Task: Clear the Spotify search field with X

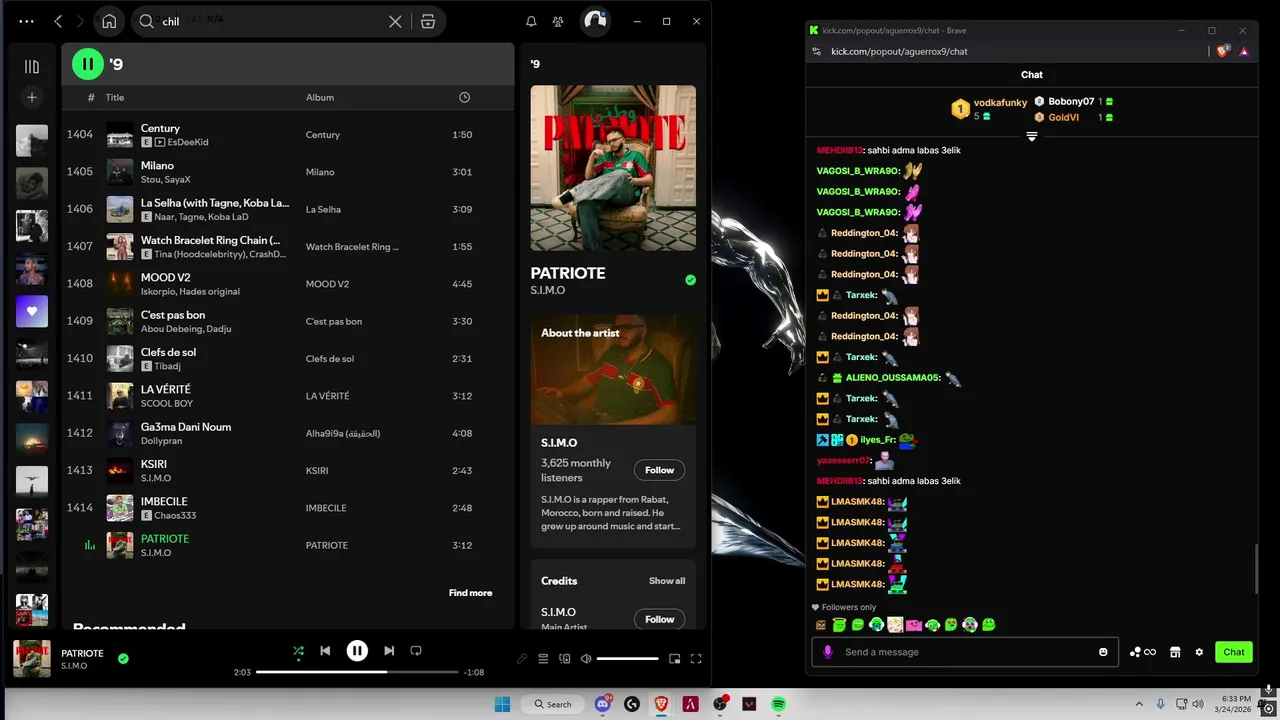Action: [395, 21]
